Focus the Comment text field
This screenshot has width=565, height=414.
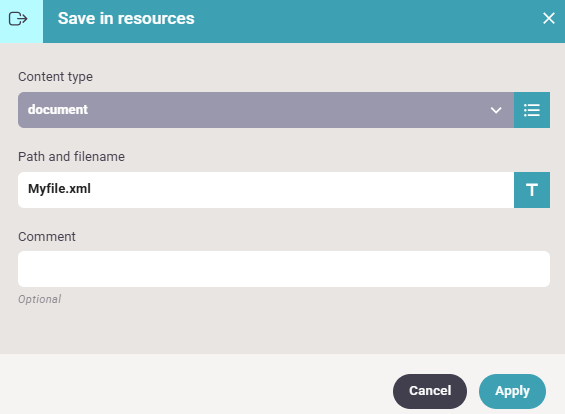[x=284, y=269]
